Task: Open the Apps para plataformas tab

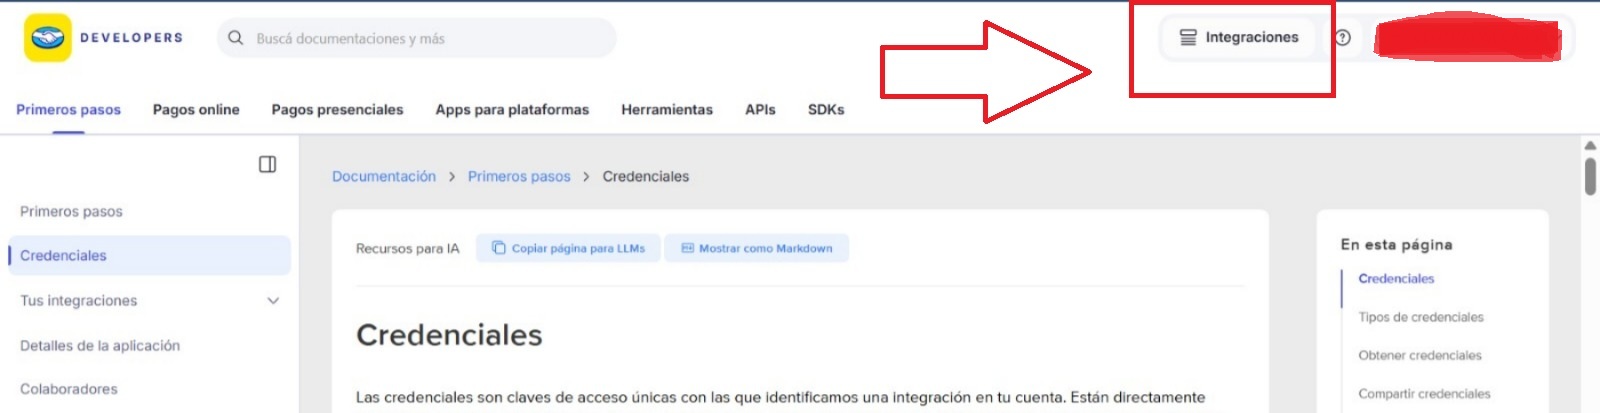Action: coord(512,110)
